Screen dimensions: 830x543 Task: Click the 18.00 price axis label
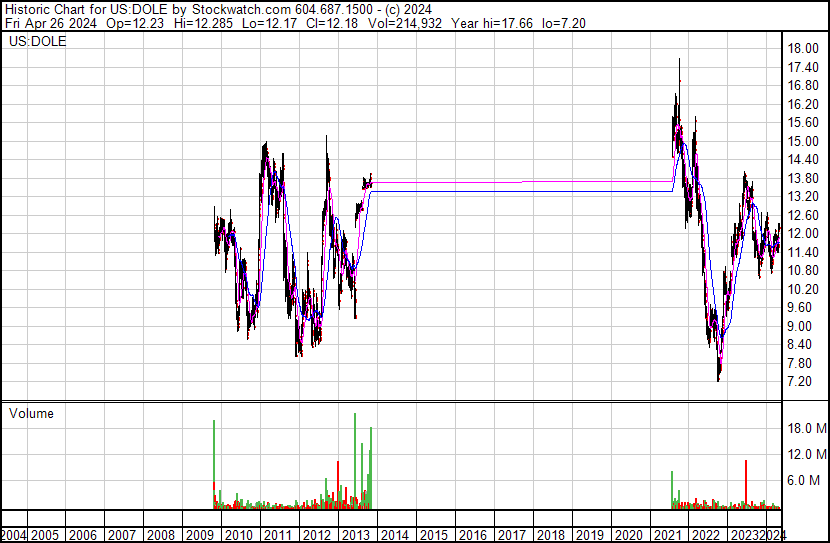coord(804,48)
